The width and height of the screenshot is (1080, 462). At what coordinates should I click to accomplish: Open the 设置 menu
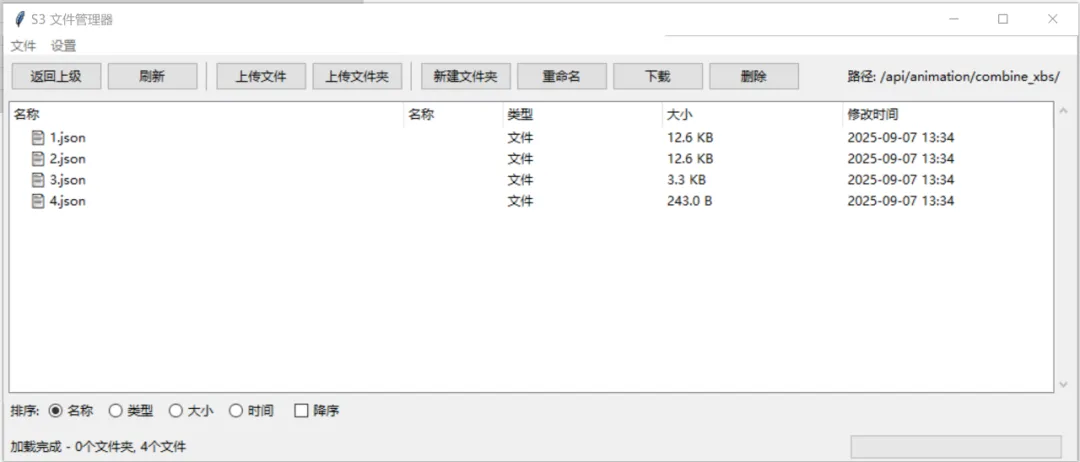(63, 46)
